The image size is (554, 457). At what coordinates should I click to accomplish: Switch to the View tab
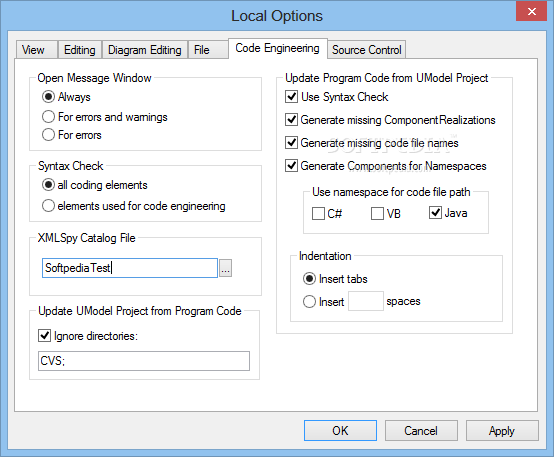(33, 50)
